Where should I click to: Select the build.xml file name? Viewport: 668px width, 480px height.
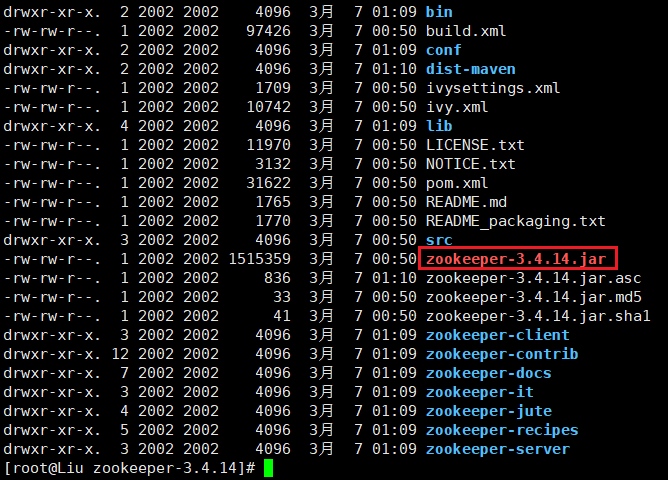click(466, 31)
